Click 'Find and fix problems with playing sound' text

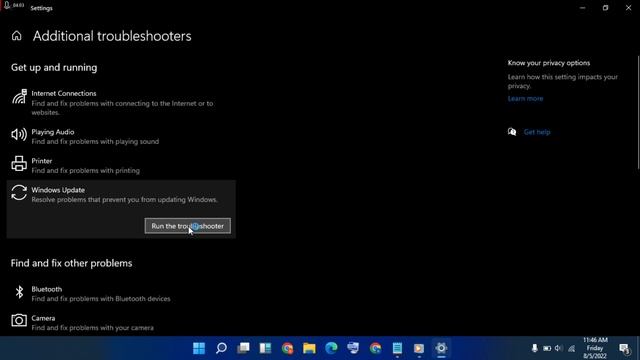pos(95,142)
